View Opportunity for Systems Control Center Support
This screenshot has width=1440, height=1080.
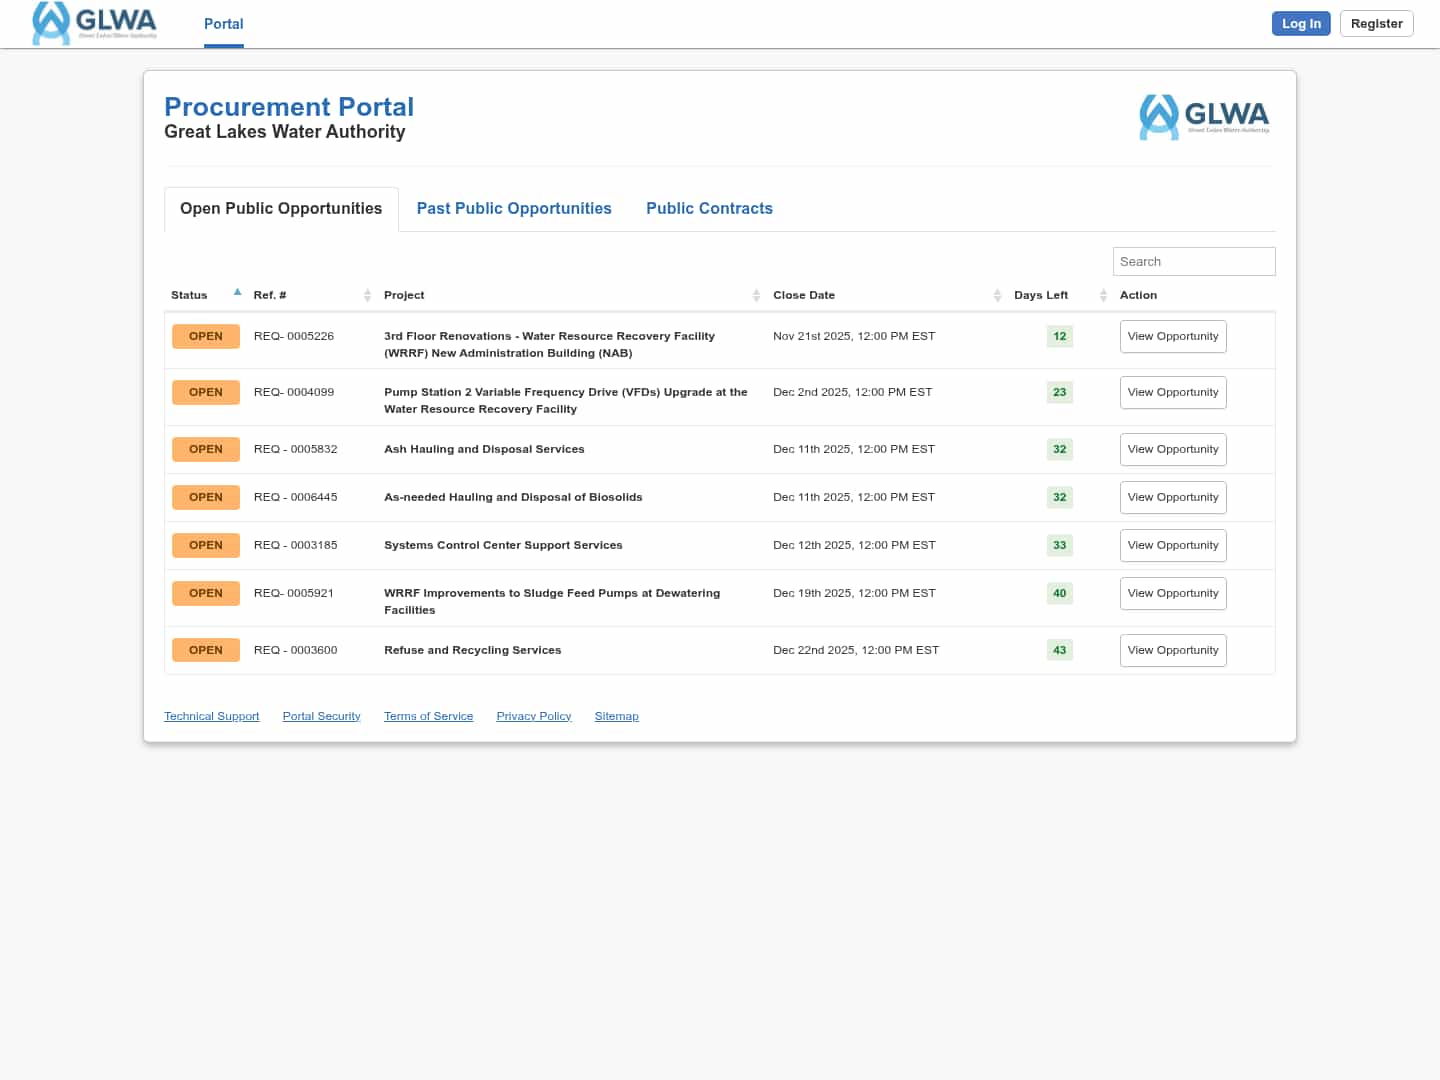(x=1173, y=545)
